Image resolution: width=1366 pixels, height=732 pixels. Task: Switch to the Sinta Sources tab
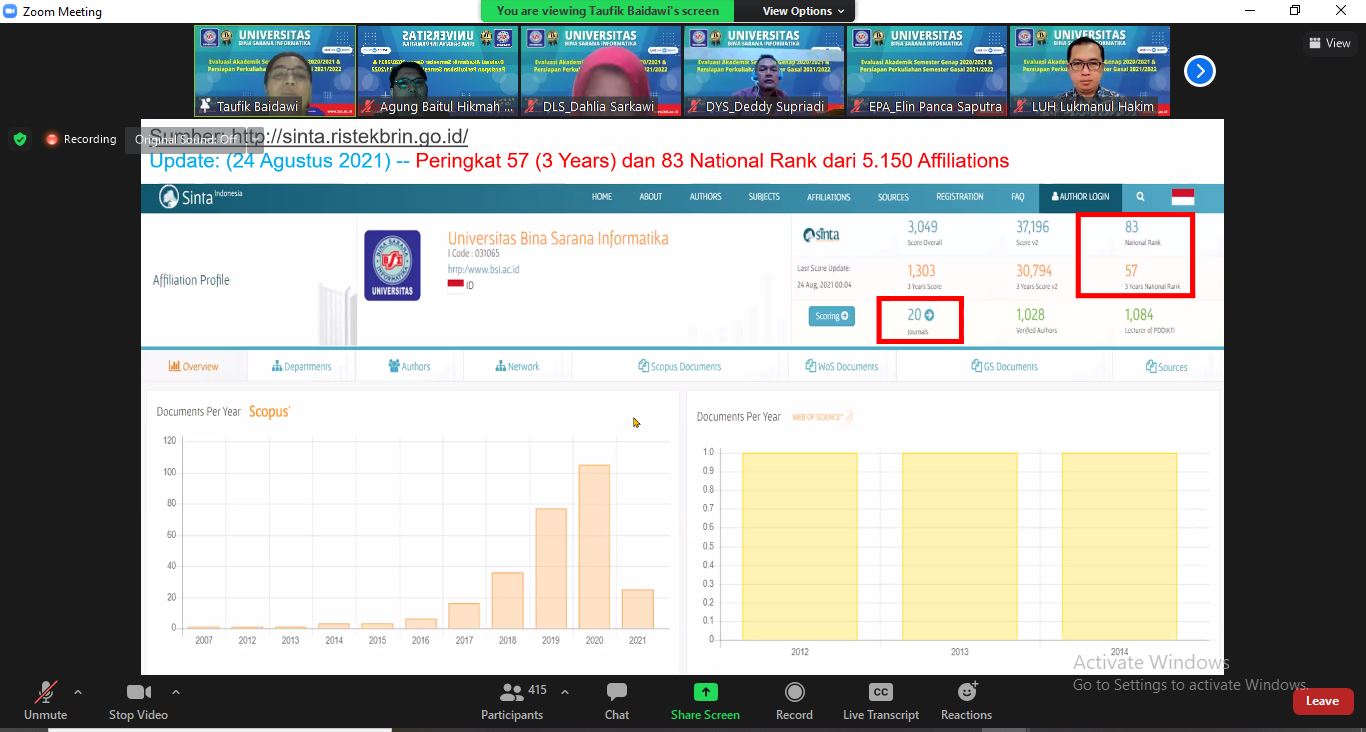1166,366
